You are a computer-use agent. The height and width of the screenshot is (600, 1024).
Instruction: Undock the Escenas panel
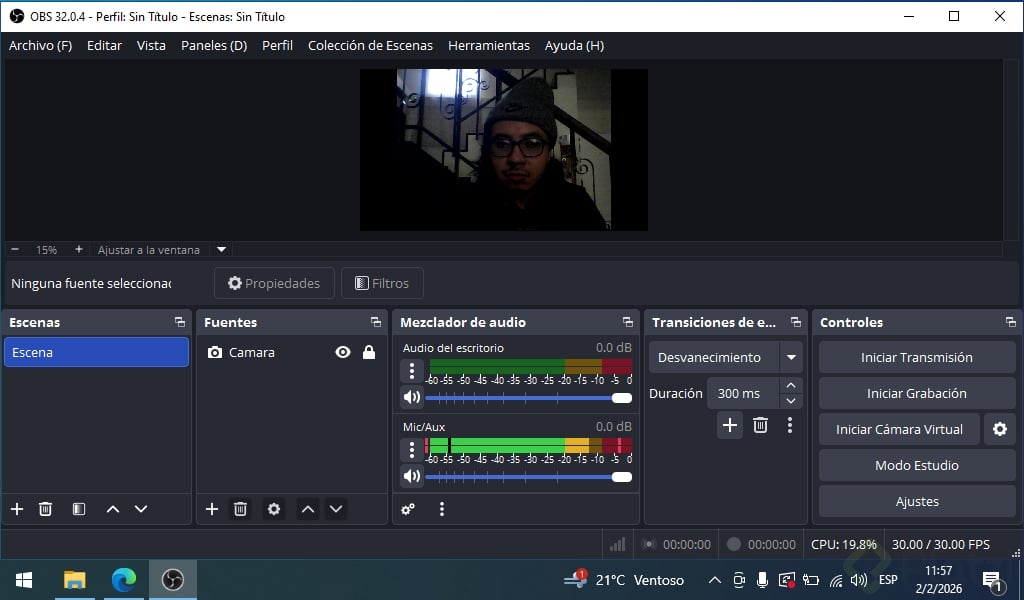tap(180, 322)
